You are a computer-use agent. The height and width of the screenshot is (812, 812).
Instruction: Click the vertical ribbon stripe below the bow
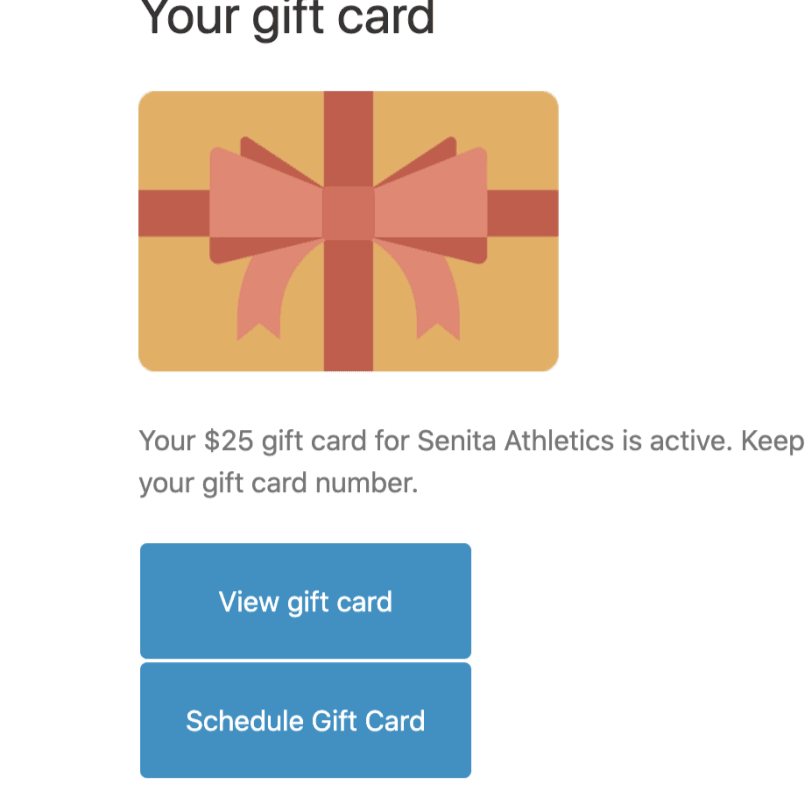coord(348,330)
